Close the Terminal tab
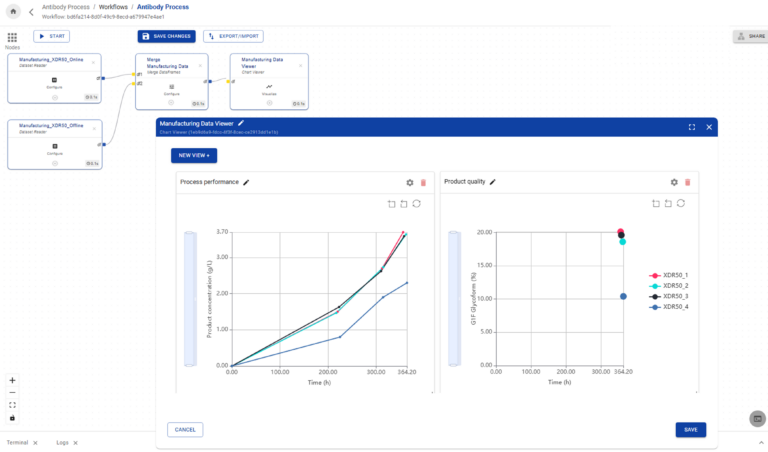 (35, 442)
